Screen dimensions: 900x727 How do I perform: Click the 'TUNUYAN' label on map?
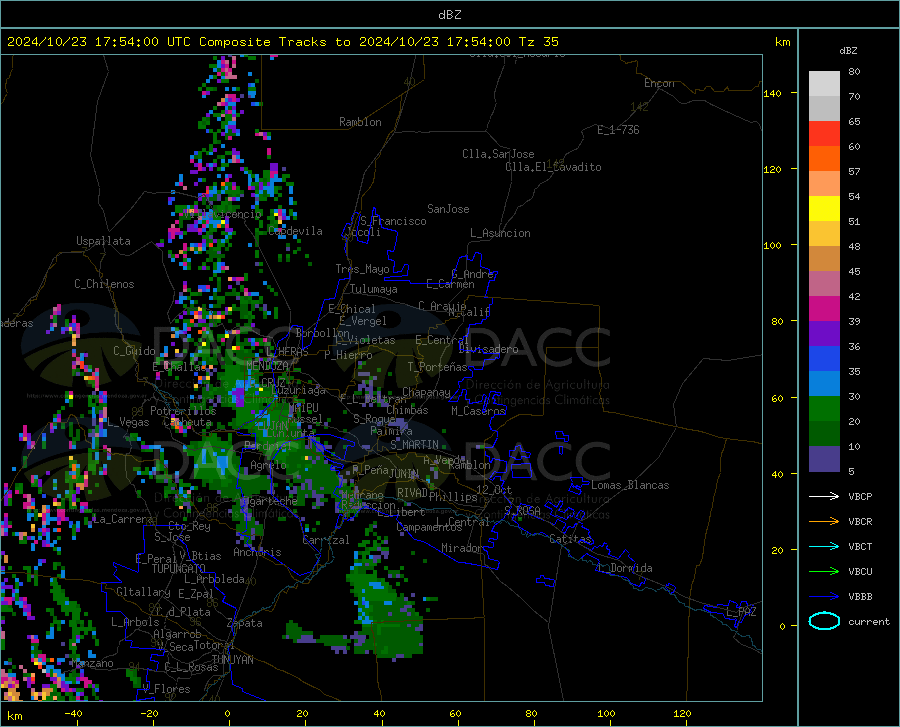coord(232,660)
